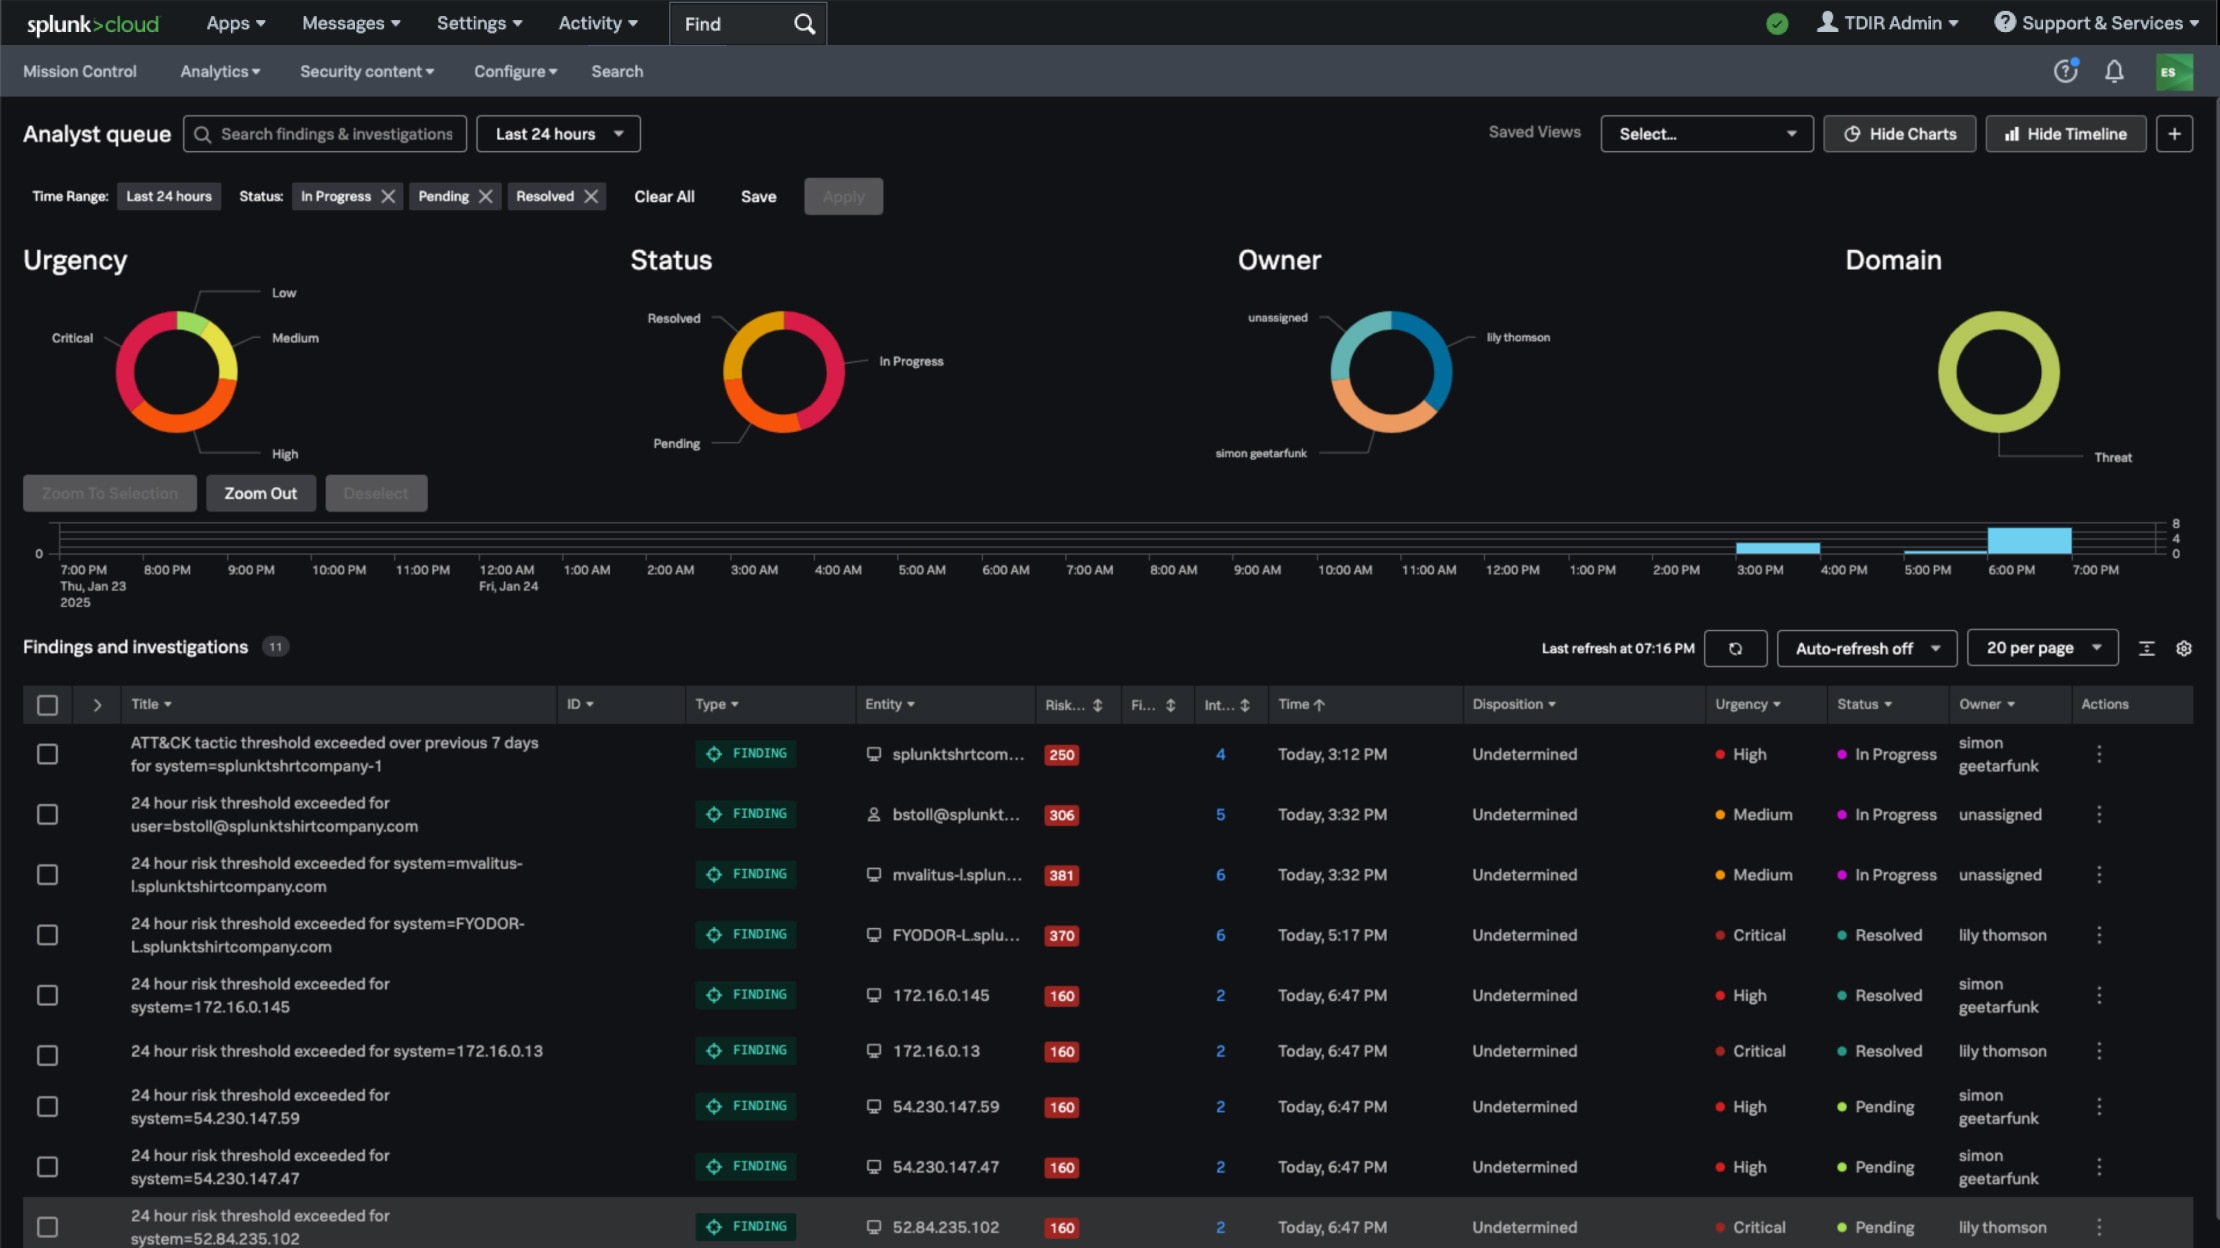Click the Hide Charts button
This screenshot has width=2220, height=1248.
coord(1898,133)
